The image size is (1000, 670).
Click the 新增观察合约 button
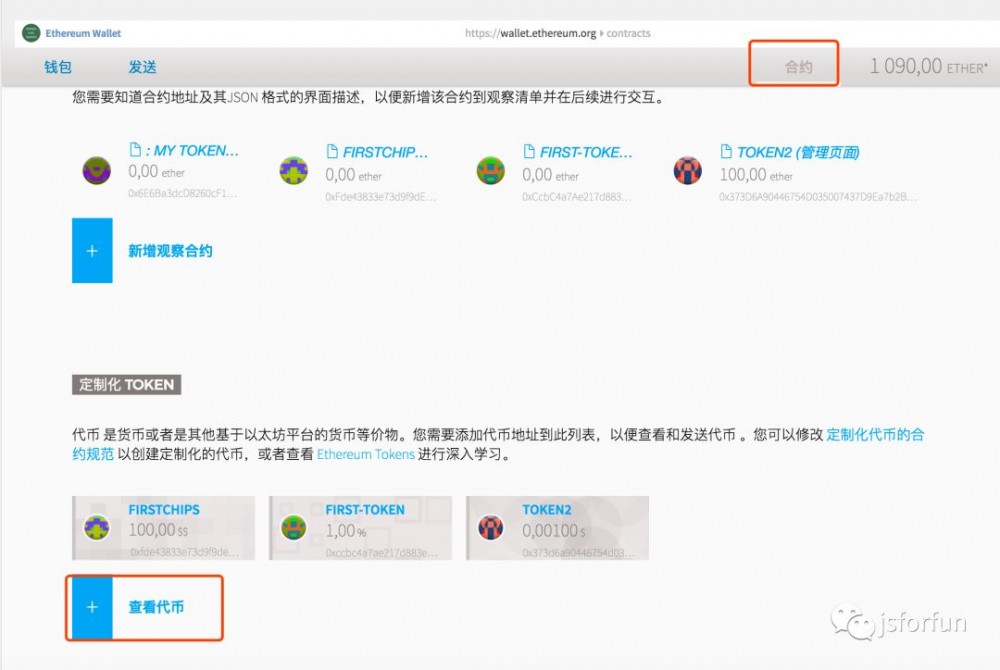coord(170,251)
